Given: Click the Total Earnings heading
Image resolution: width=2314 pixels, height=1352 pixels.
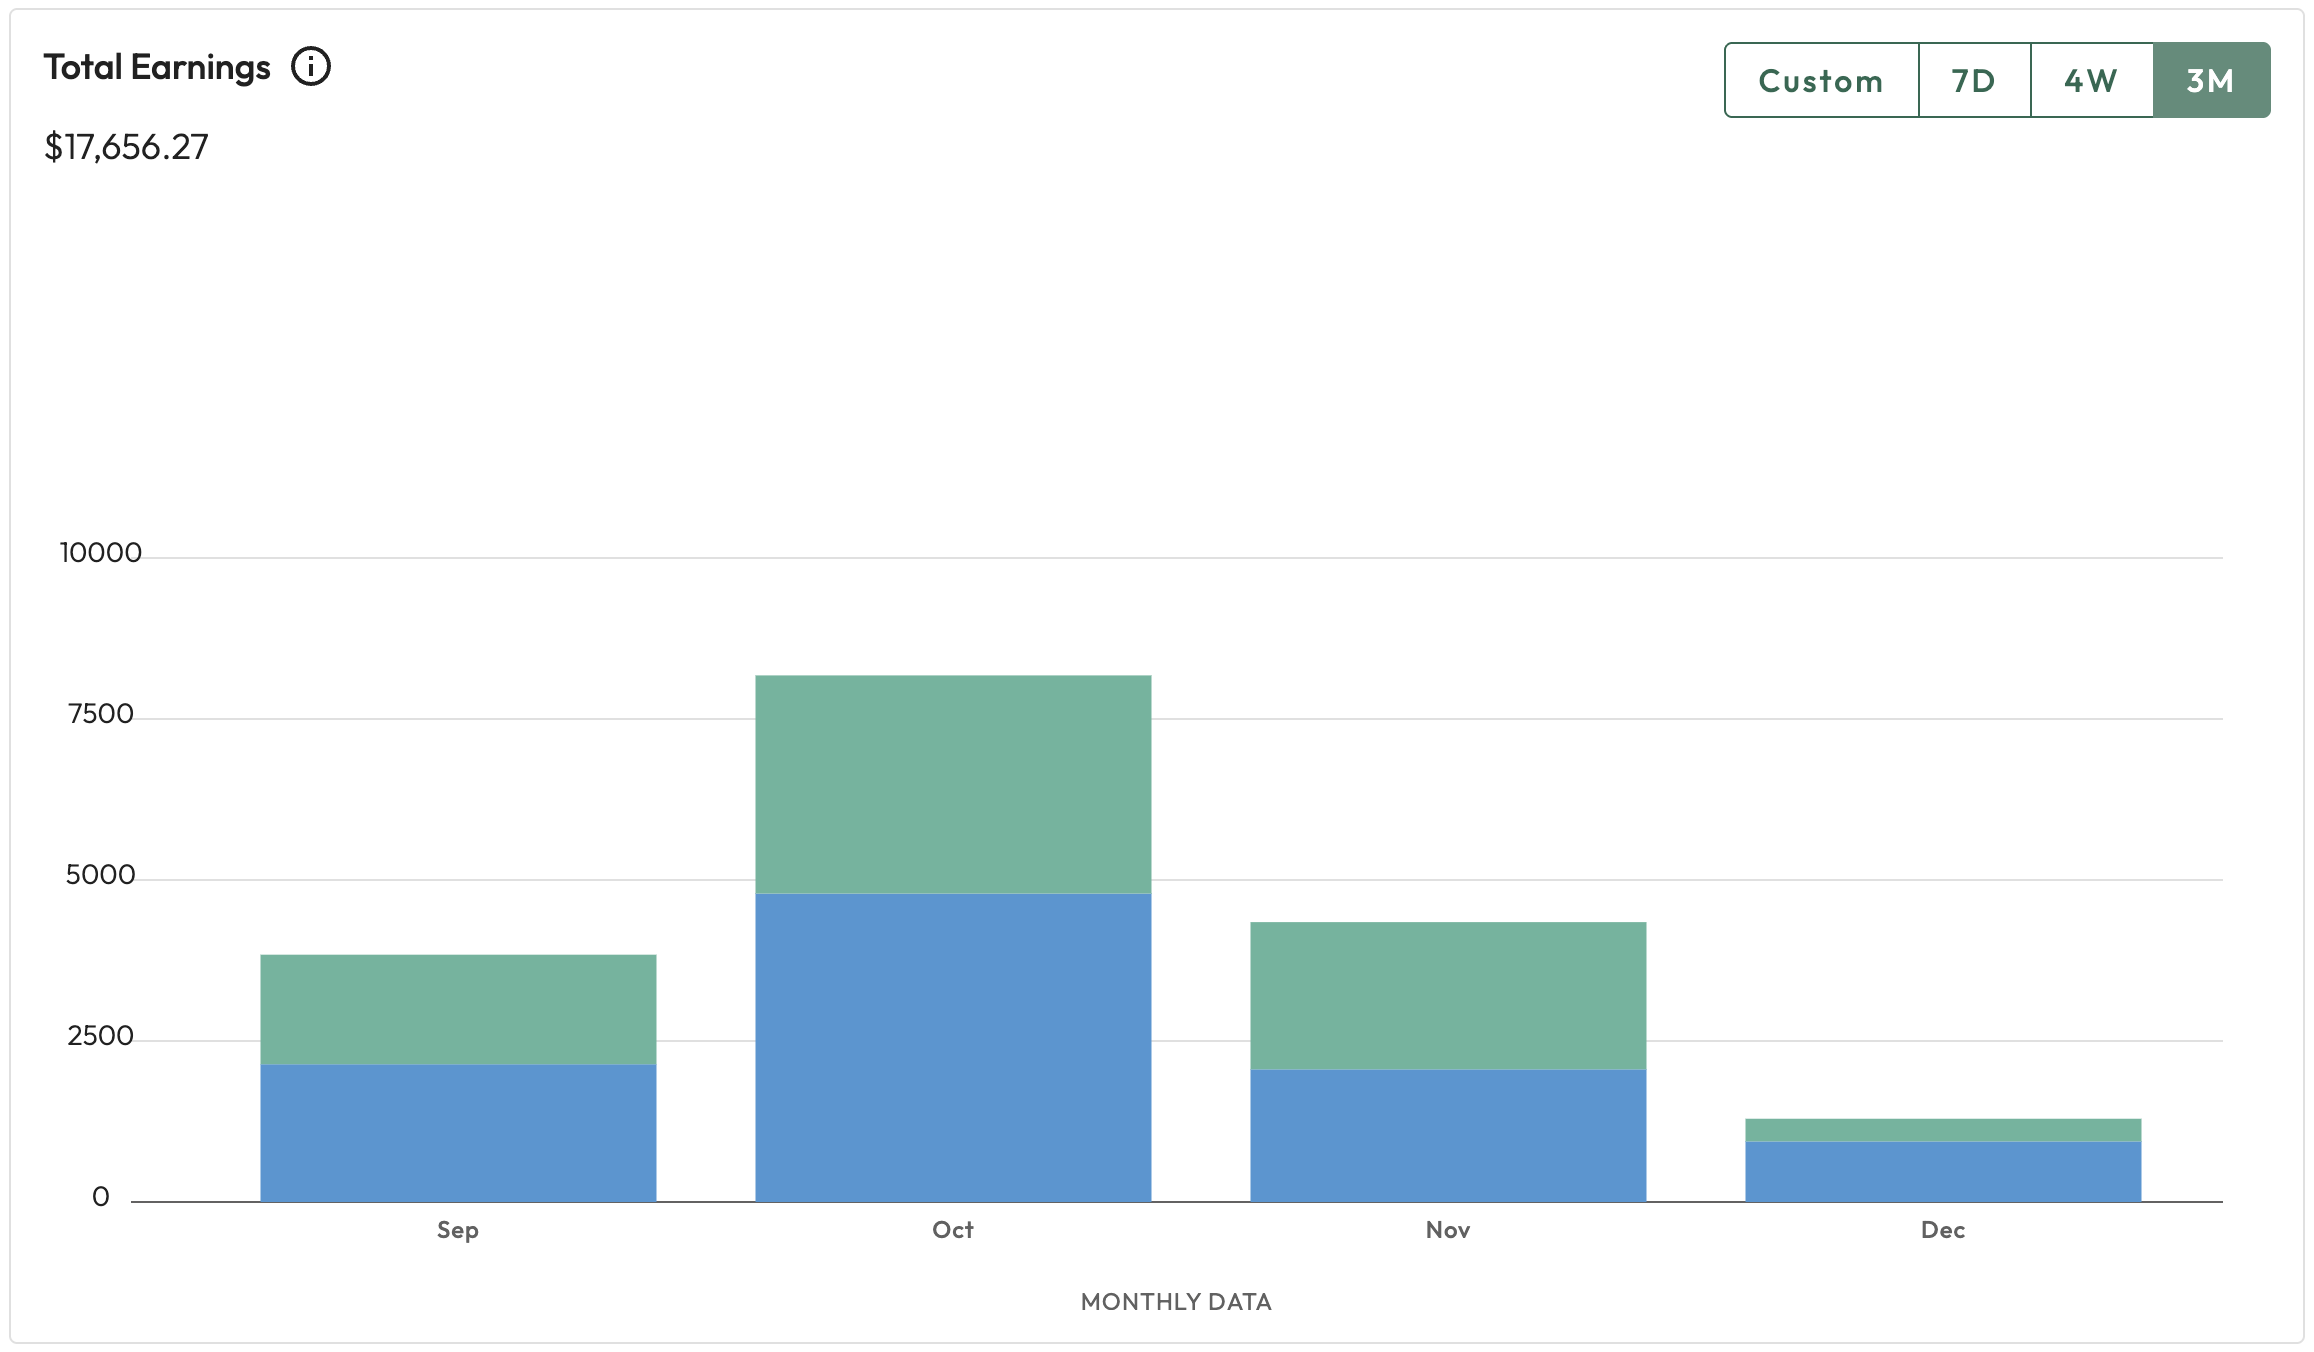Looking at the screenshot, I should (157, 67).
